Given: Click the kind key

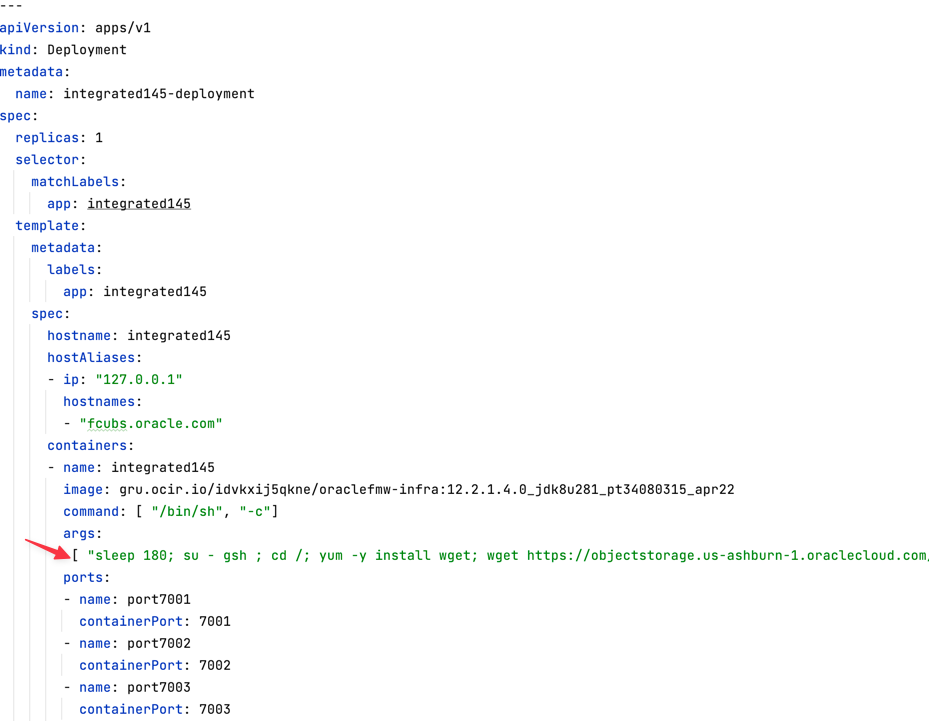Looking at the screenshot, I should click(15, 50).
